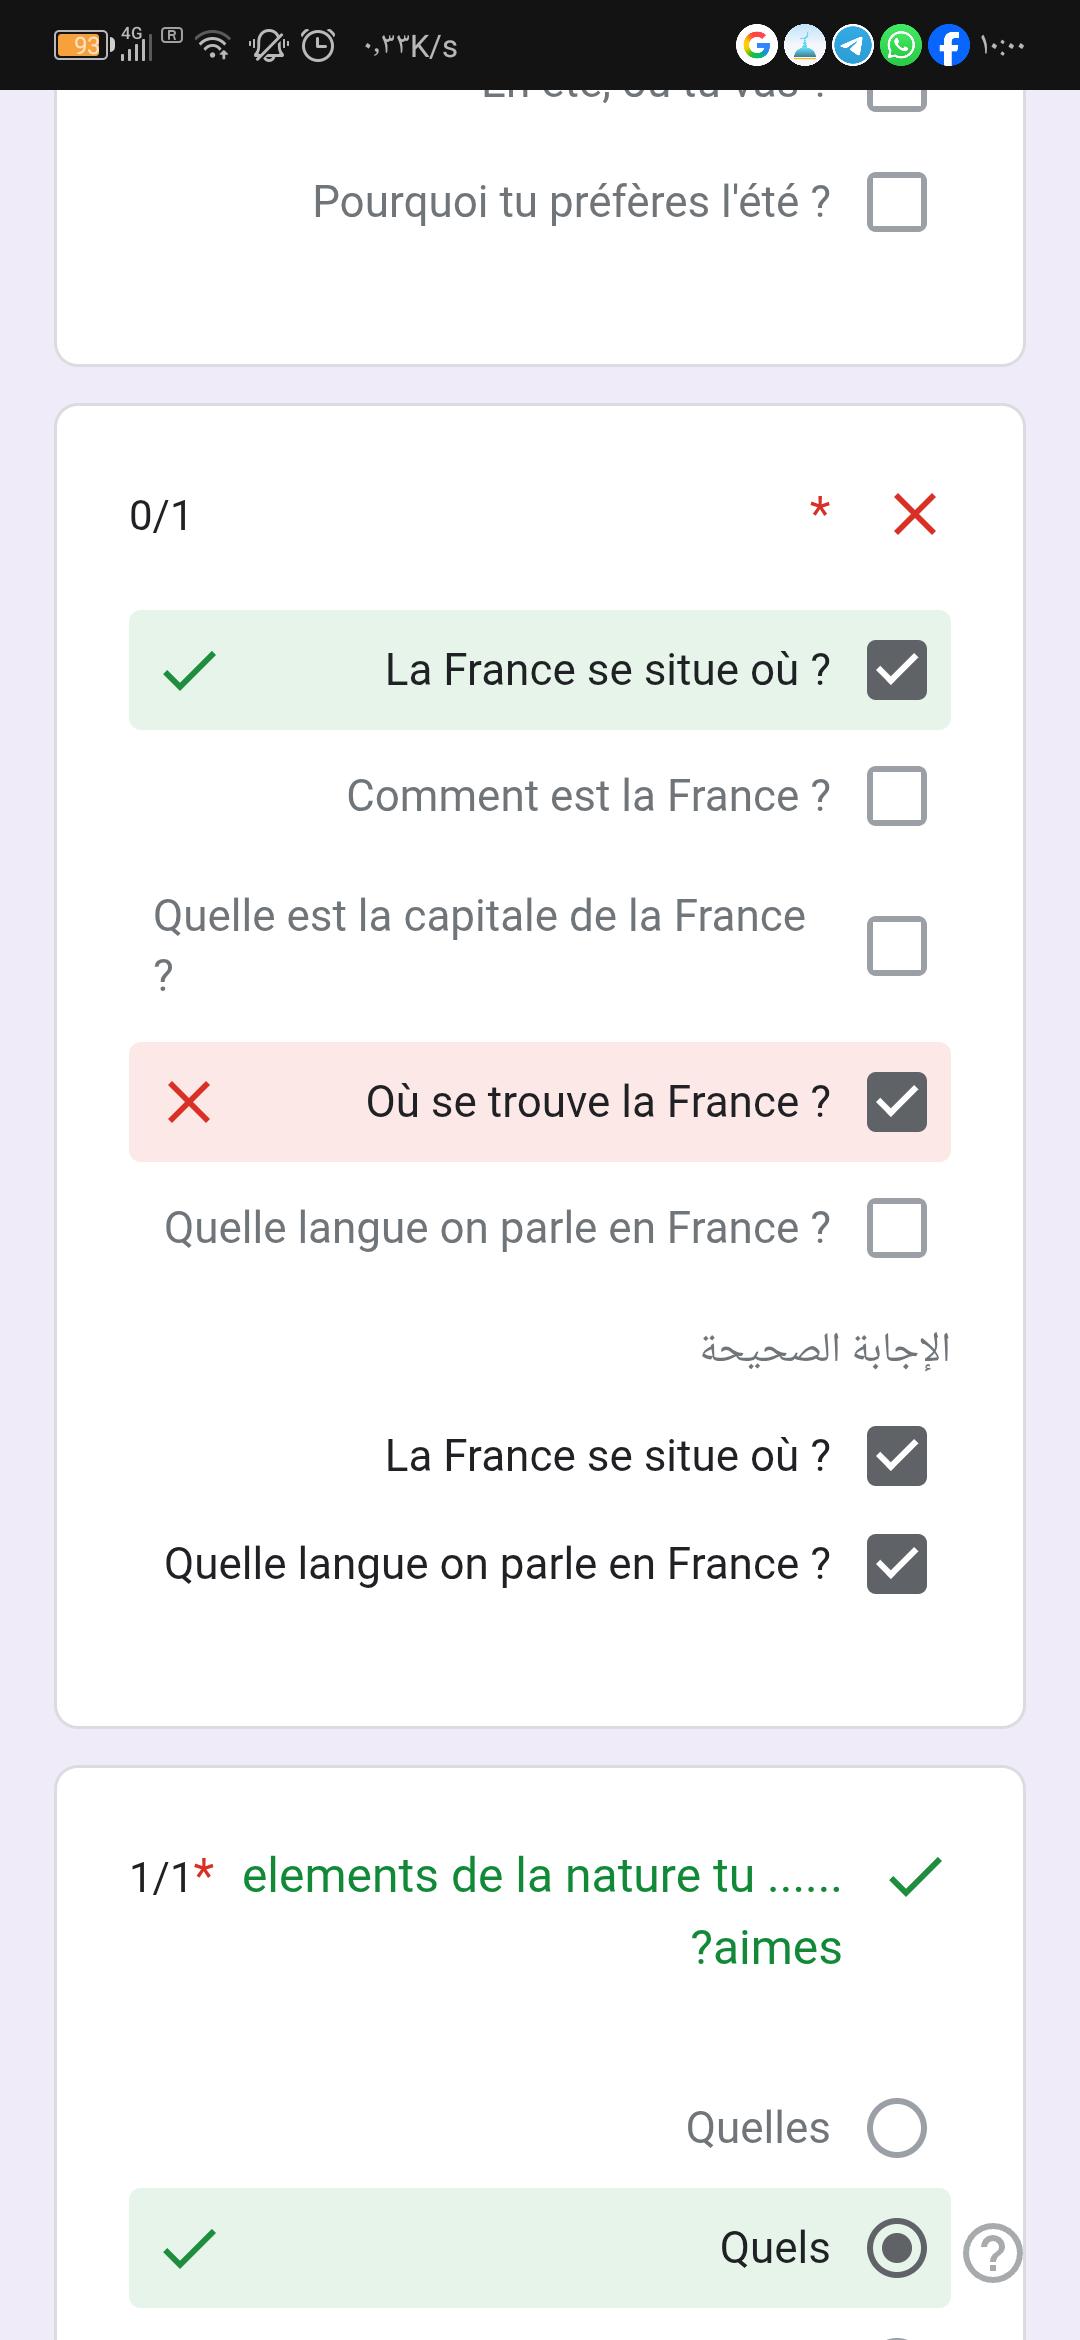The height and width of the screenshot is (2340, 1080).
Task: Tap the green checkmark beside 1/1 question
Action: [x=914, y=1877]
